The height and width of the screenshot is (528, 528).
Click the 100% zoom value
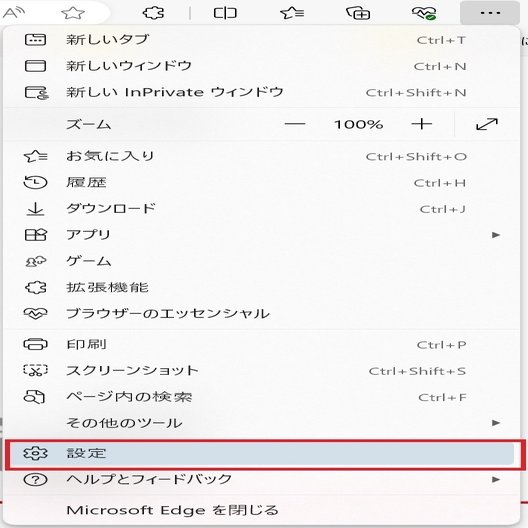(358, 124)
